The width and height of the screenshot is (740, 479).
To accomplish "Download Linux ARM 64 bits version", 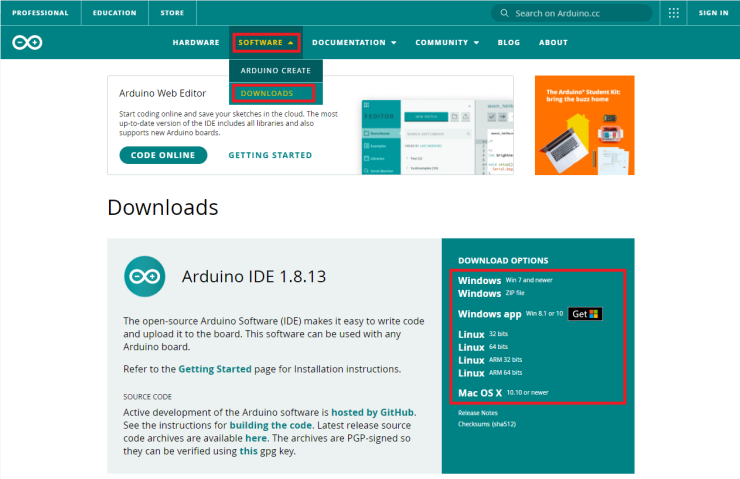I will [490, 373].
